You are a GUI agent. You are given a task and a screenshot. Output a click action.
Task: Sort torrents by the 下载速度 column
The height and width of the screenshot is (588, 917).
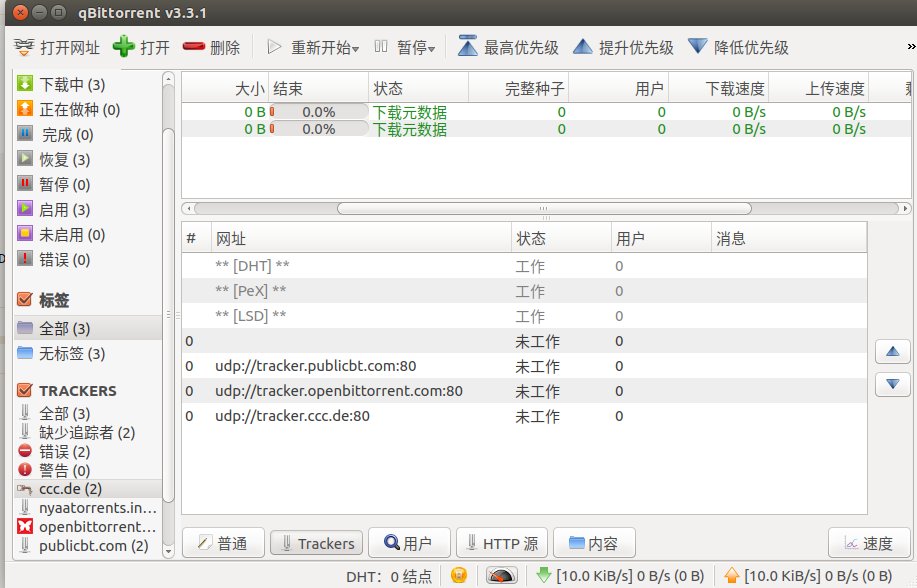pyautogui.click(x=718, y=88)
